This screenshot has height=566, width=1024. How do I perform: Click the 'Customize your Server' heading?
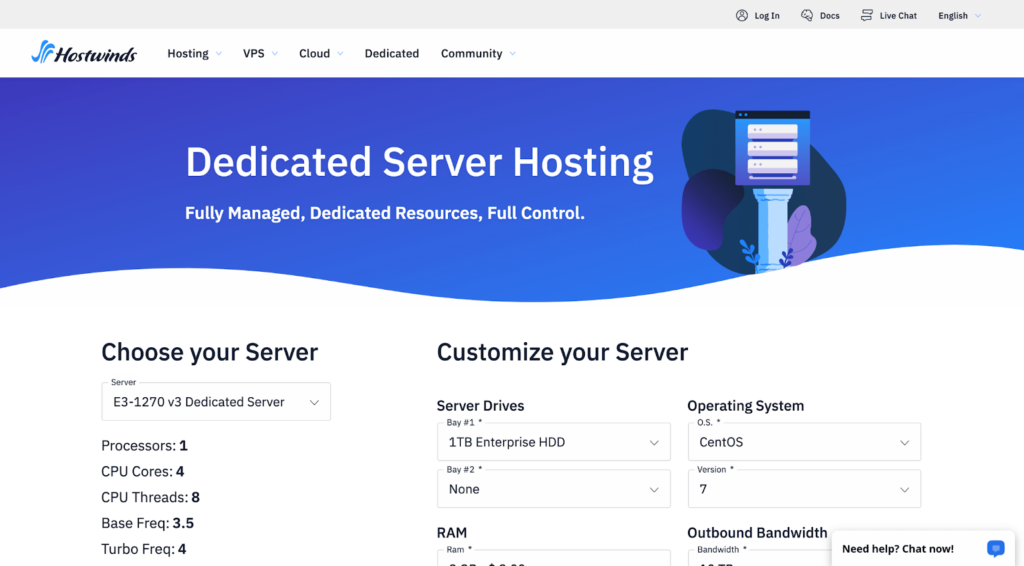(562, 353)
